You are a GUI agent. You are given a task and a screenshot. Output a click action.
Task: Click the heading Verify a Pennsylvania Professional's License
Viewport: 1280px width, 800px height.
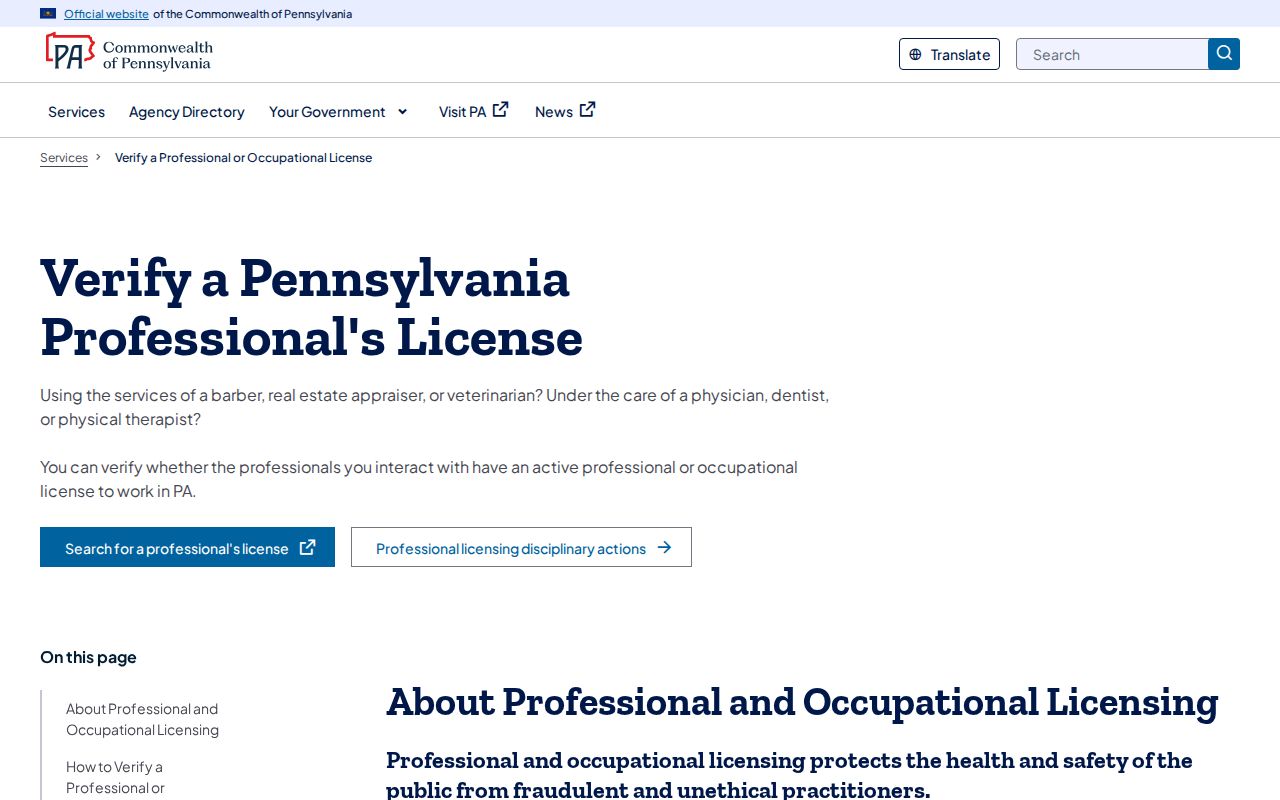coord(311,306)
